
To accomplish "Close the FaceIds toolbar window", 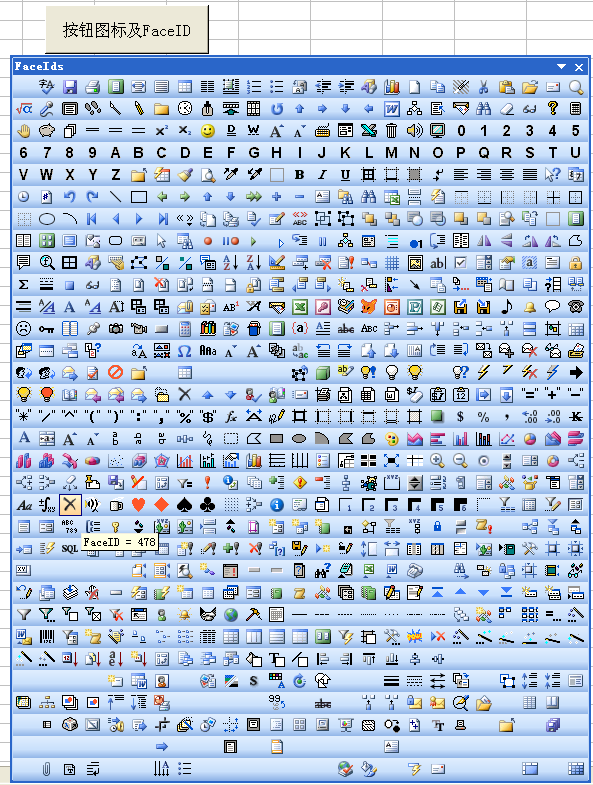I will pos(579,67).
